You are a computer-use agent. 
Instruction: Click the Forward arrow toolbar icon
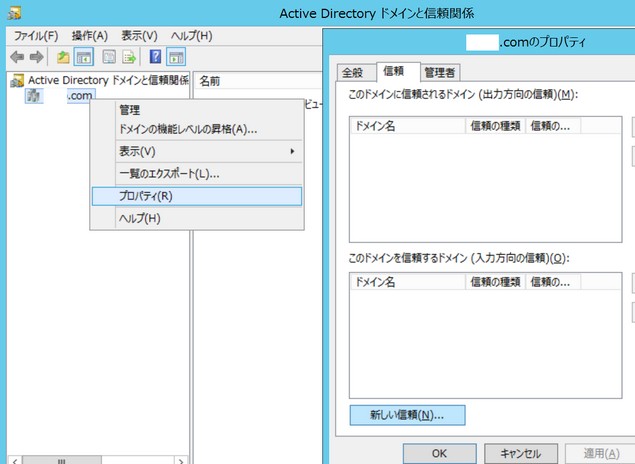[x=36, y=57]
